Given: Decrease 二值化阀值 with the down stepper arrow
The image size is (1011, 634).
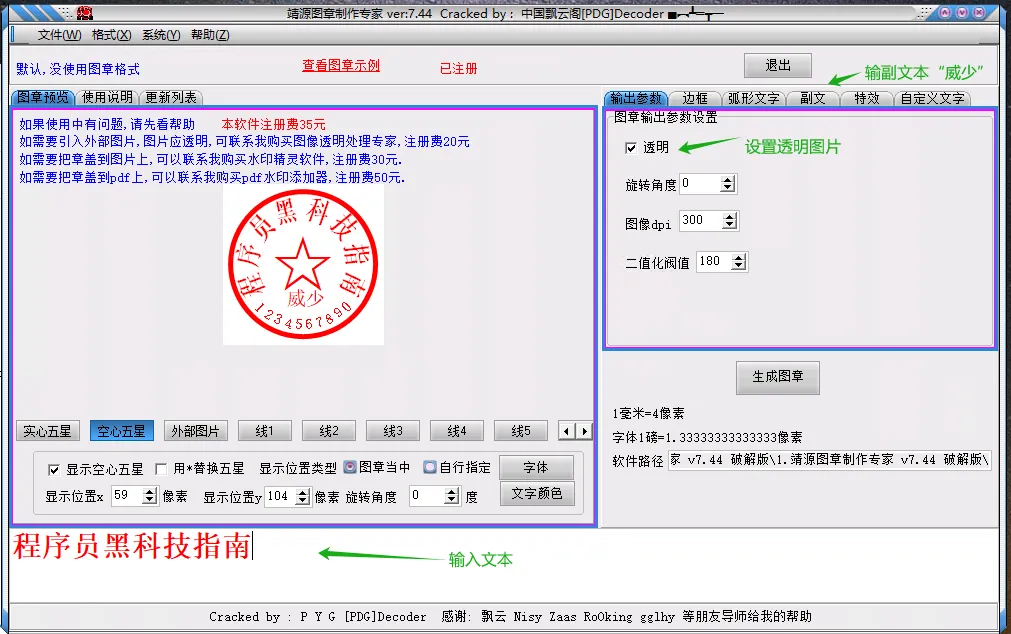Looking at the screenshot, I should coord(738,266).
